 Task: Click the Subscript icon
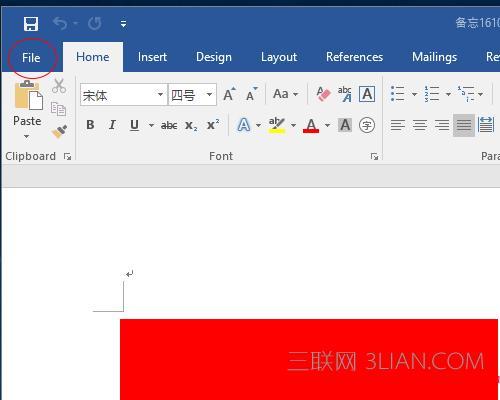191,125
